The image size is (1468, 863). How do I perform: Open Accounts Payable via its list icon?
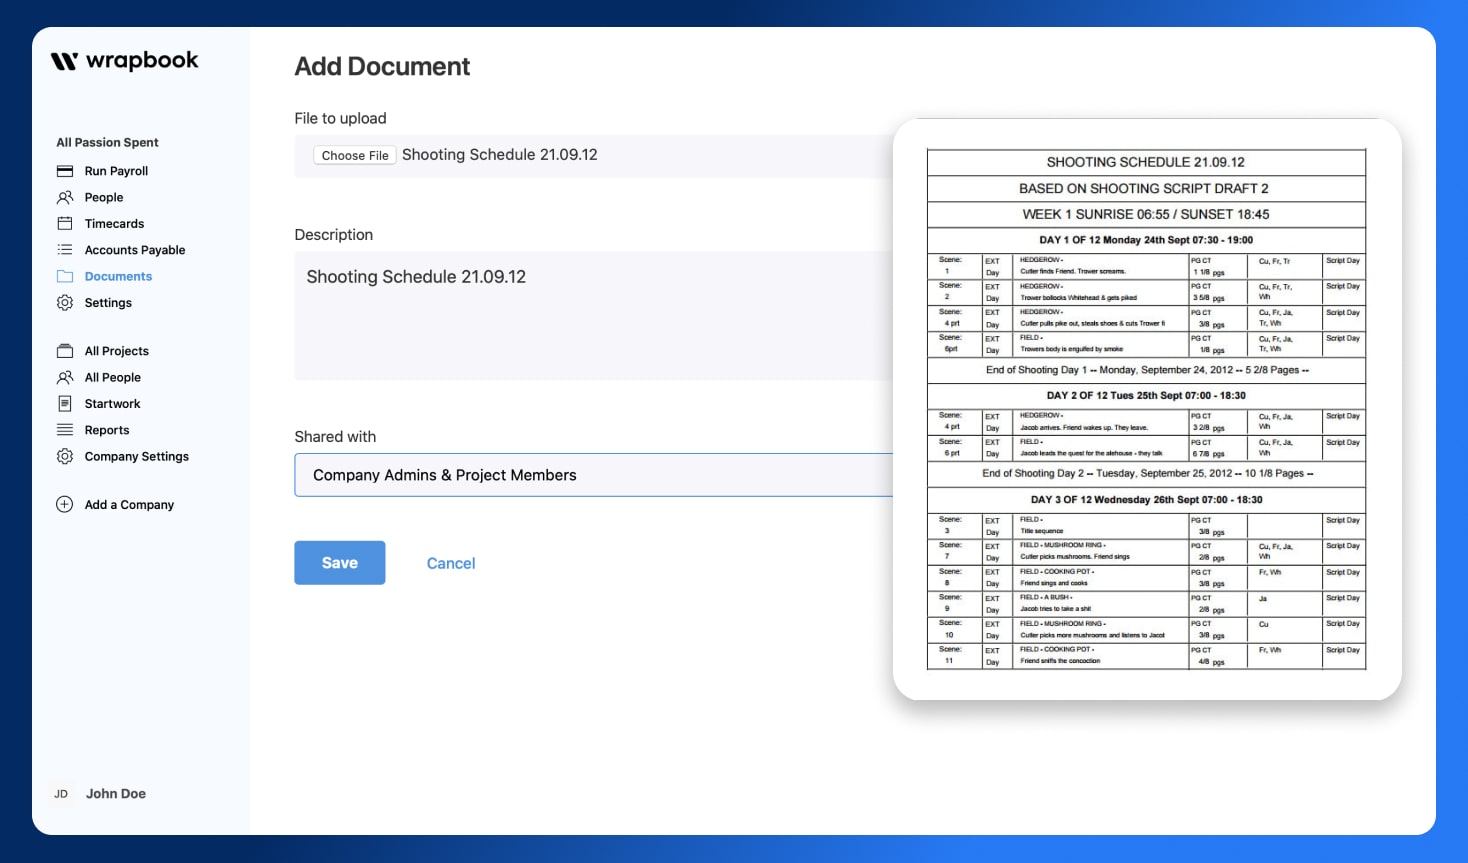pyautogui.click(x=64, y=249)
